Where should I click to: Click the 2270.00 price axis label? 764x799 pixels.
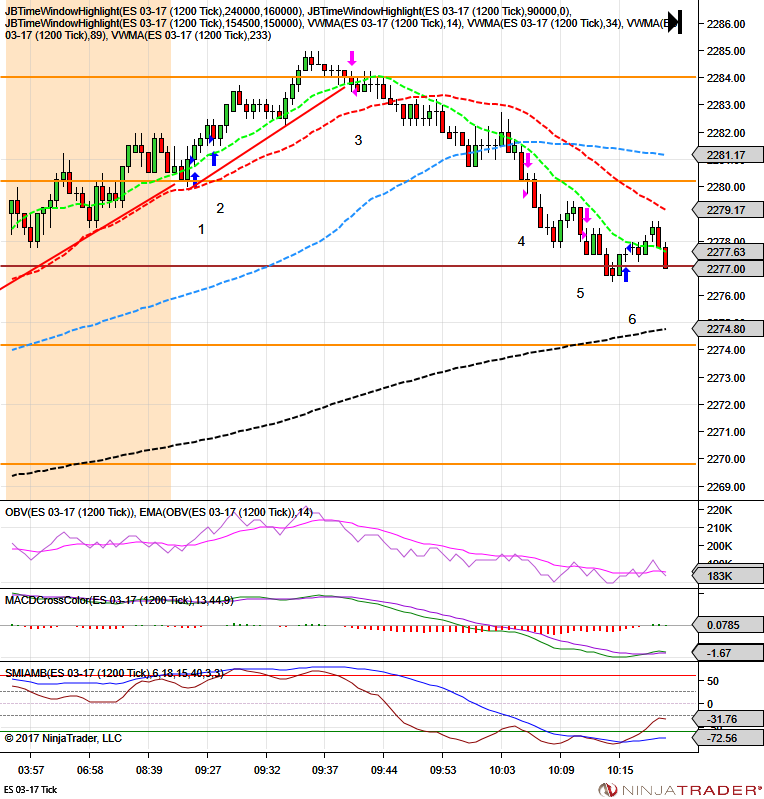point(726,459)
